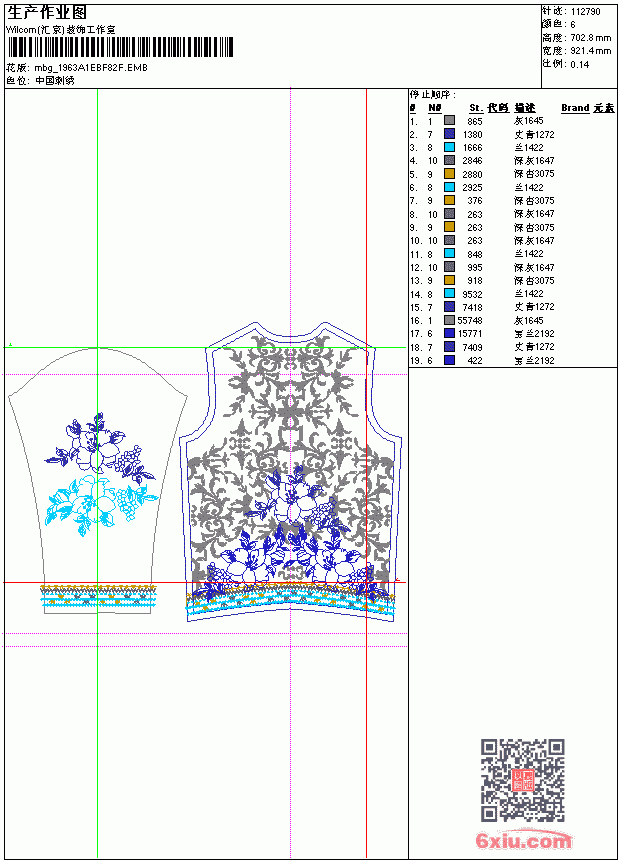Click the dark blue swatch in row 17
This screenshot has height=860, width=620.
[449, 333]
